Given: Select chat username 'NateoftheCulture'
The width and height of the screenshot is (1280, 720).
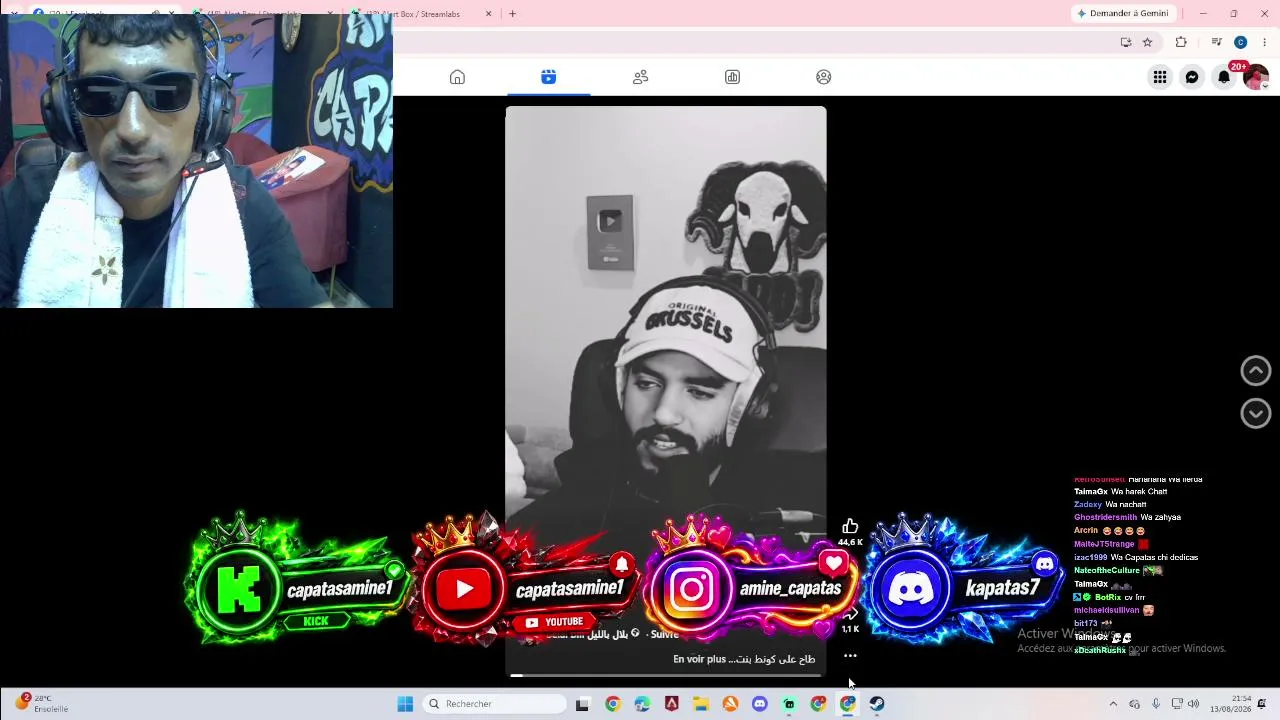Looking at the screenshot, I should pos(1107,570).
